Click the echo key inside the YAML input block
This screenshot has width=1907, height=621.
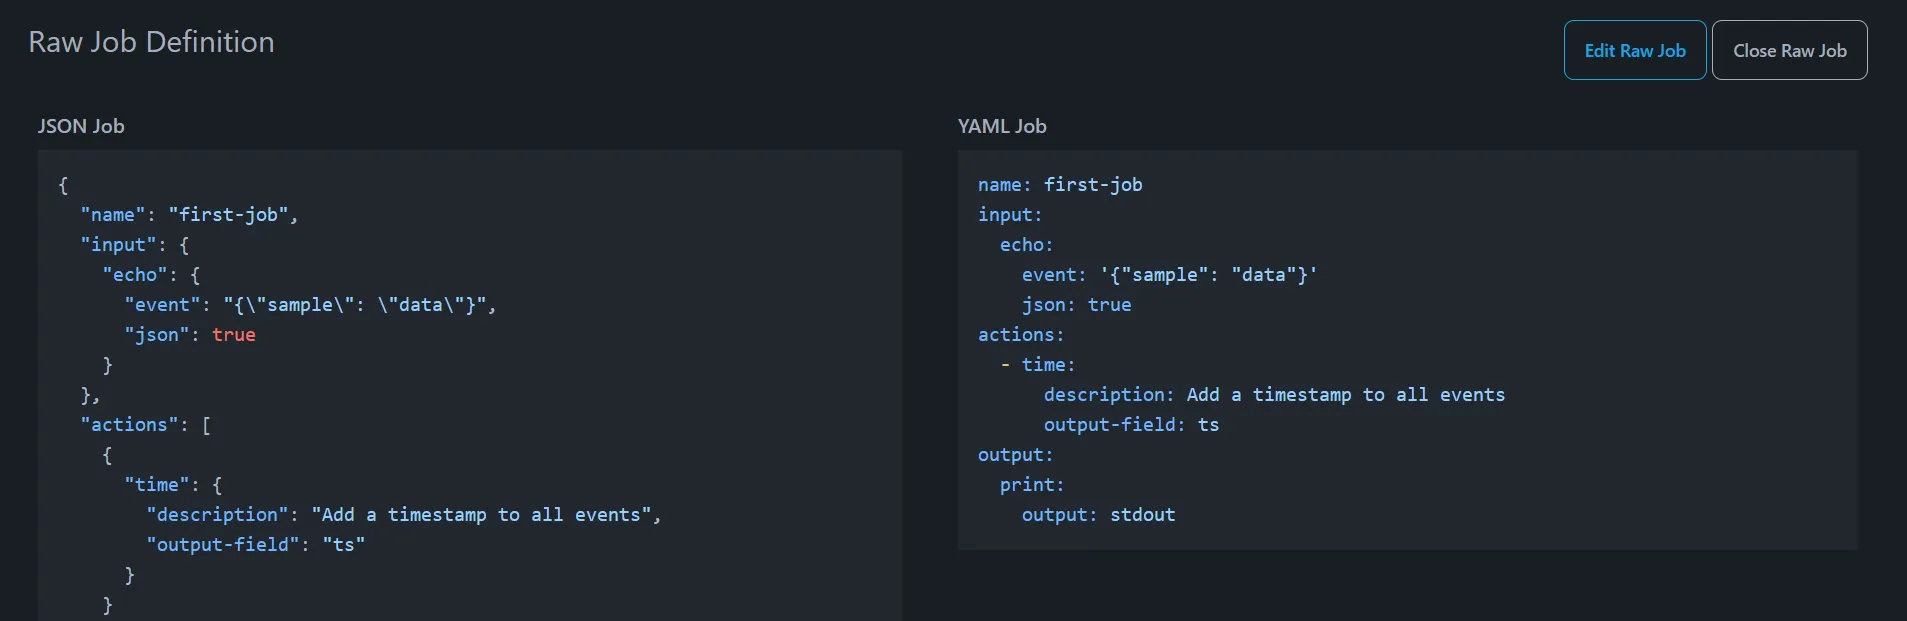1026,244
